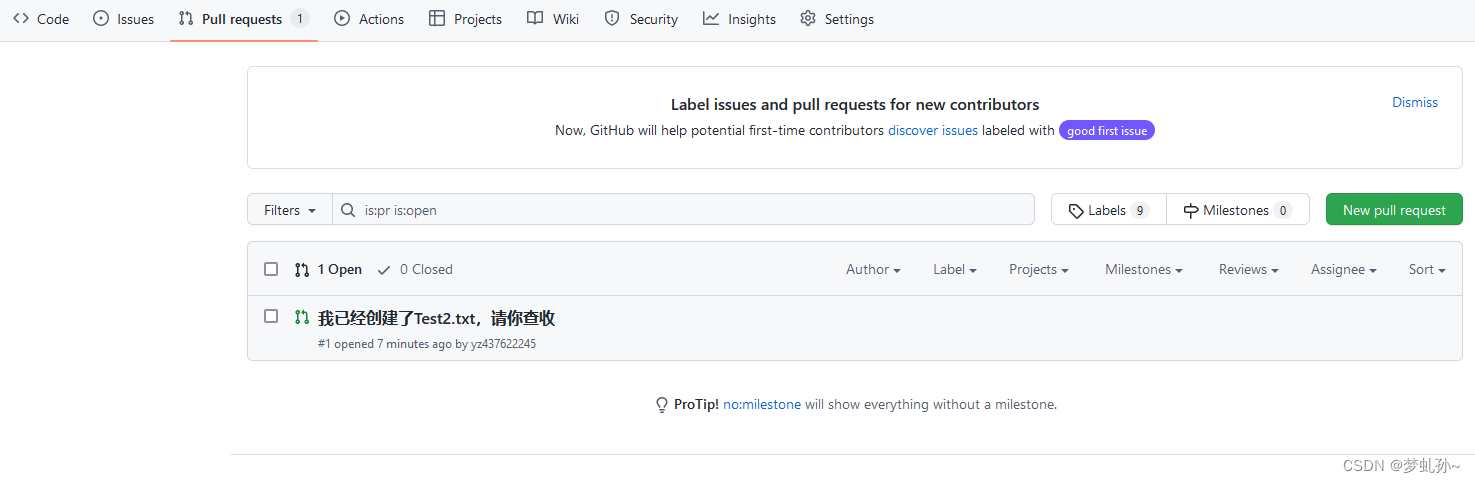Click the checkmark icon beside 0 Closed
This screenshot has height=483, width=1475.
tap(384, 270)
